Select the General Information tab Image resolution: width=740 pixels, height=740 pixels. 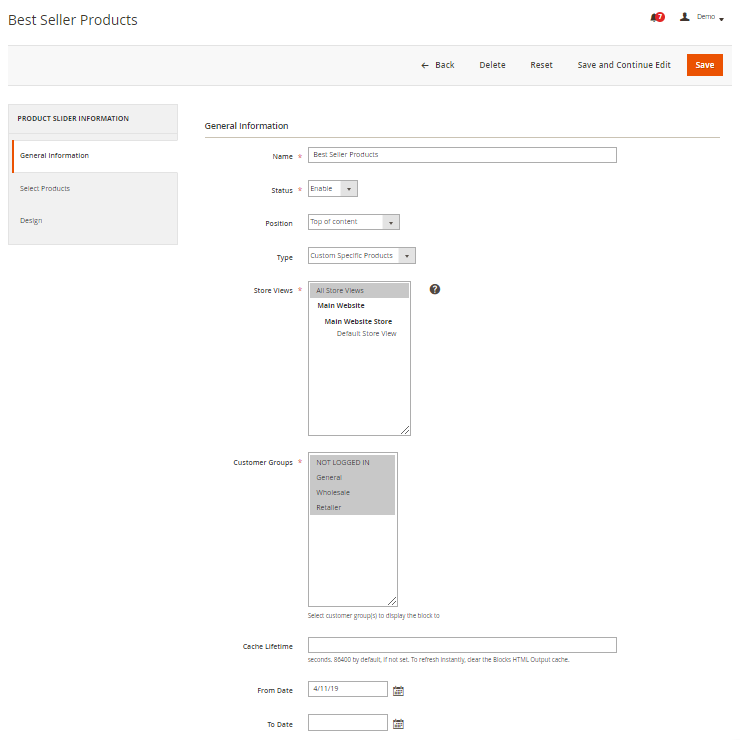54,156
